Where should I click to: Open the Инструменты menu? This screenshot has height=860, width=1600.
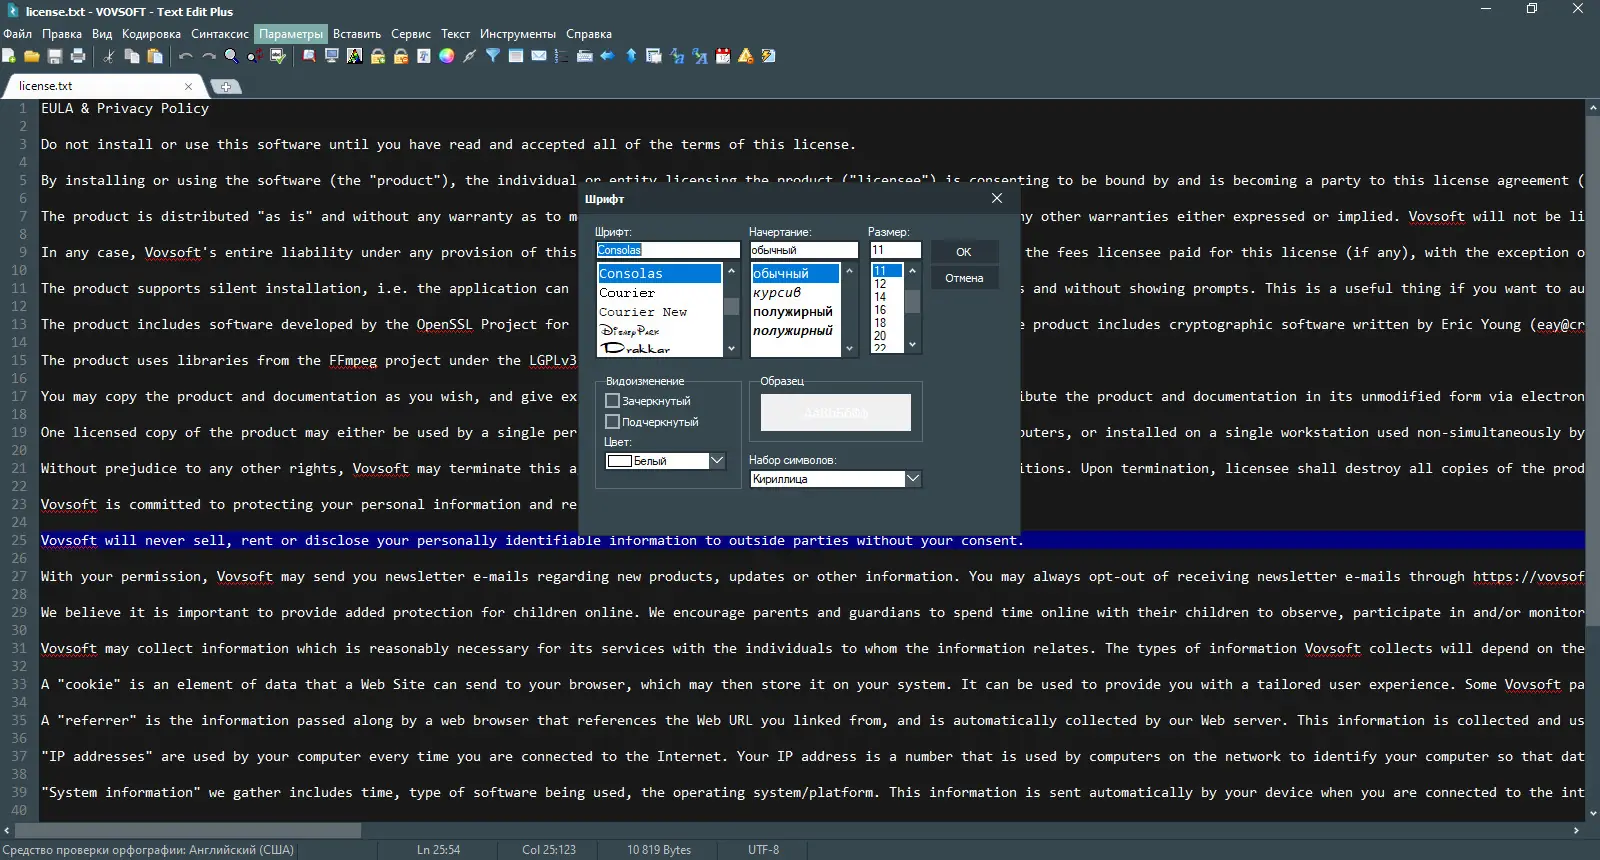(518, 34)
